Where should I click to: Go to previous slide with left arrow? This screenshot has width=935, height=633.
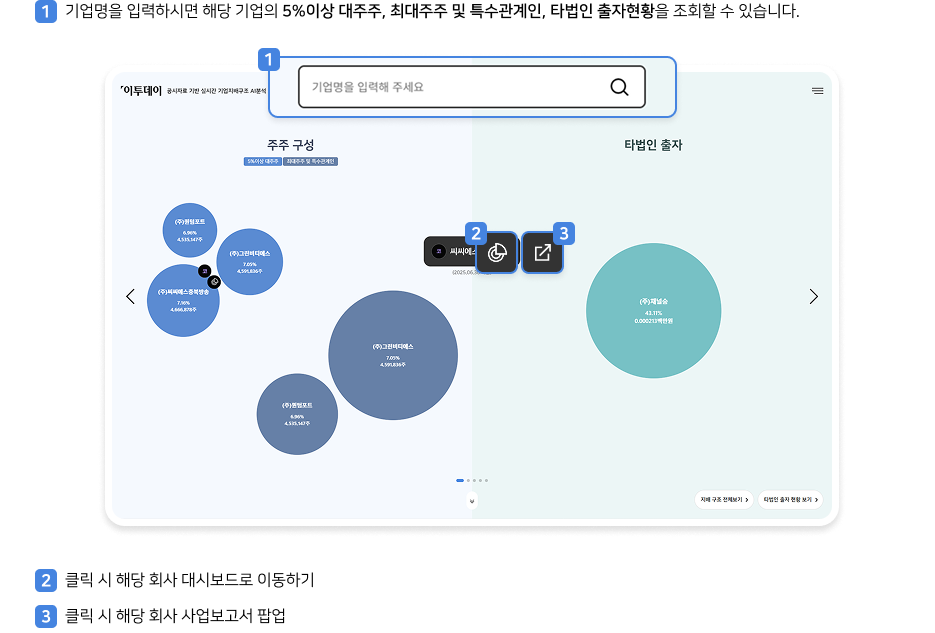point(130,296)
